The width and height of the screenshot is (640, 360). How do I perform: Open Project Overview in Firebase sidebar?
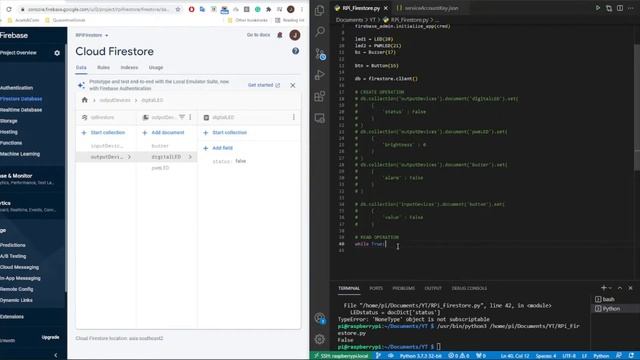18,53
